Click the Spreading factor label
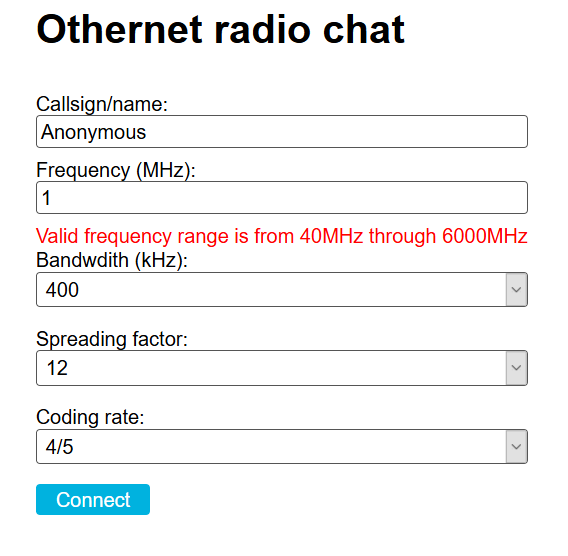This screenshot has width=568, height=556. coord(112,339)
